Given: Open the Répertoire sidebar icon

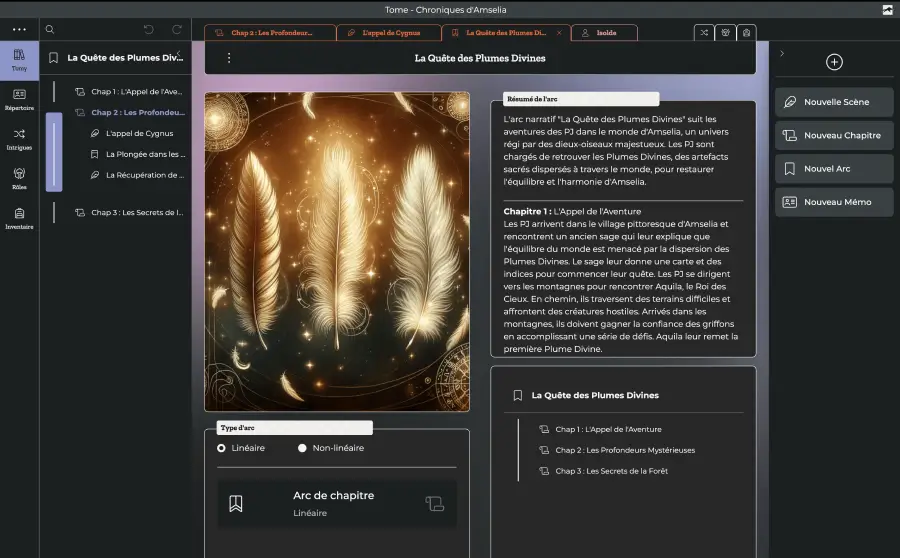Looking at the screenshot, I should (x=19, y=99).
